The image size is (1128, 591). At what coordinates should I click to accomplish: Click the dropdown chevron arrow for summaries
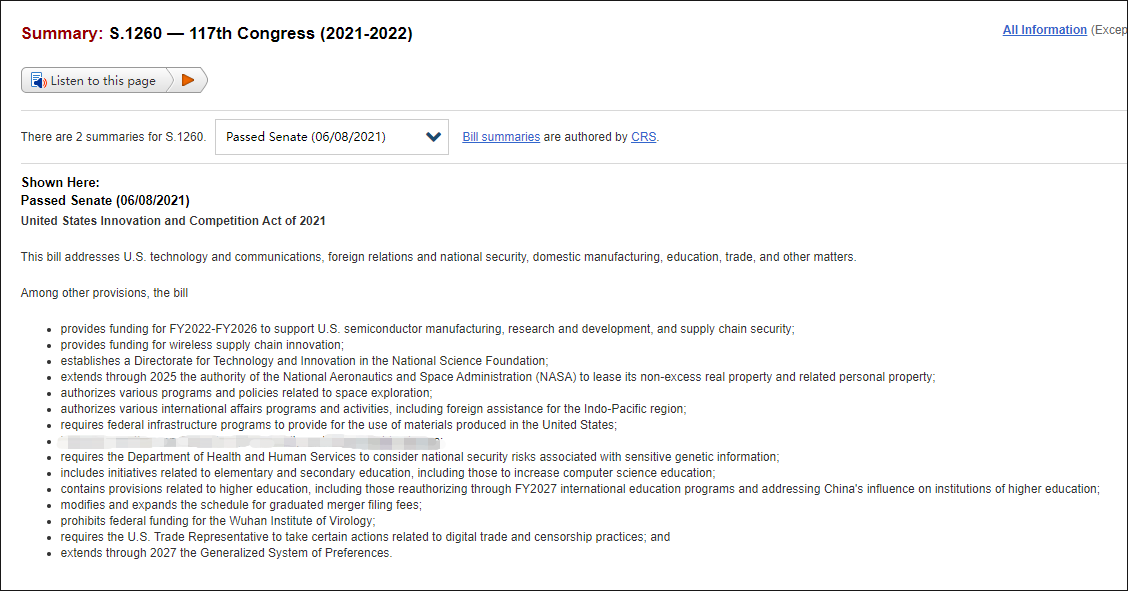(434, 137)
